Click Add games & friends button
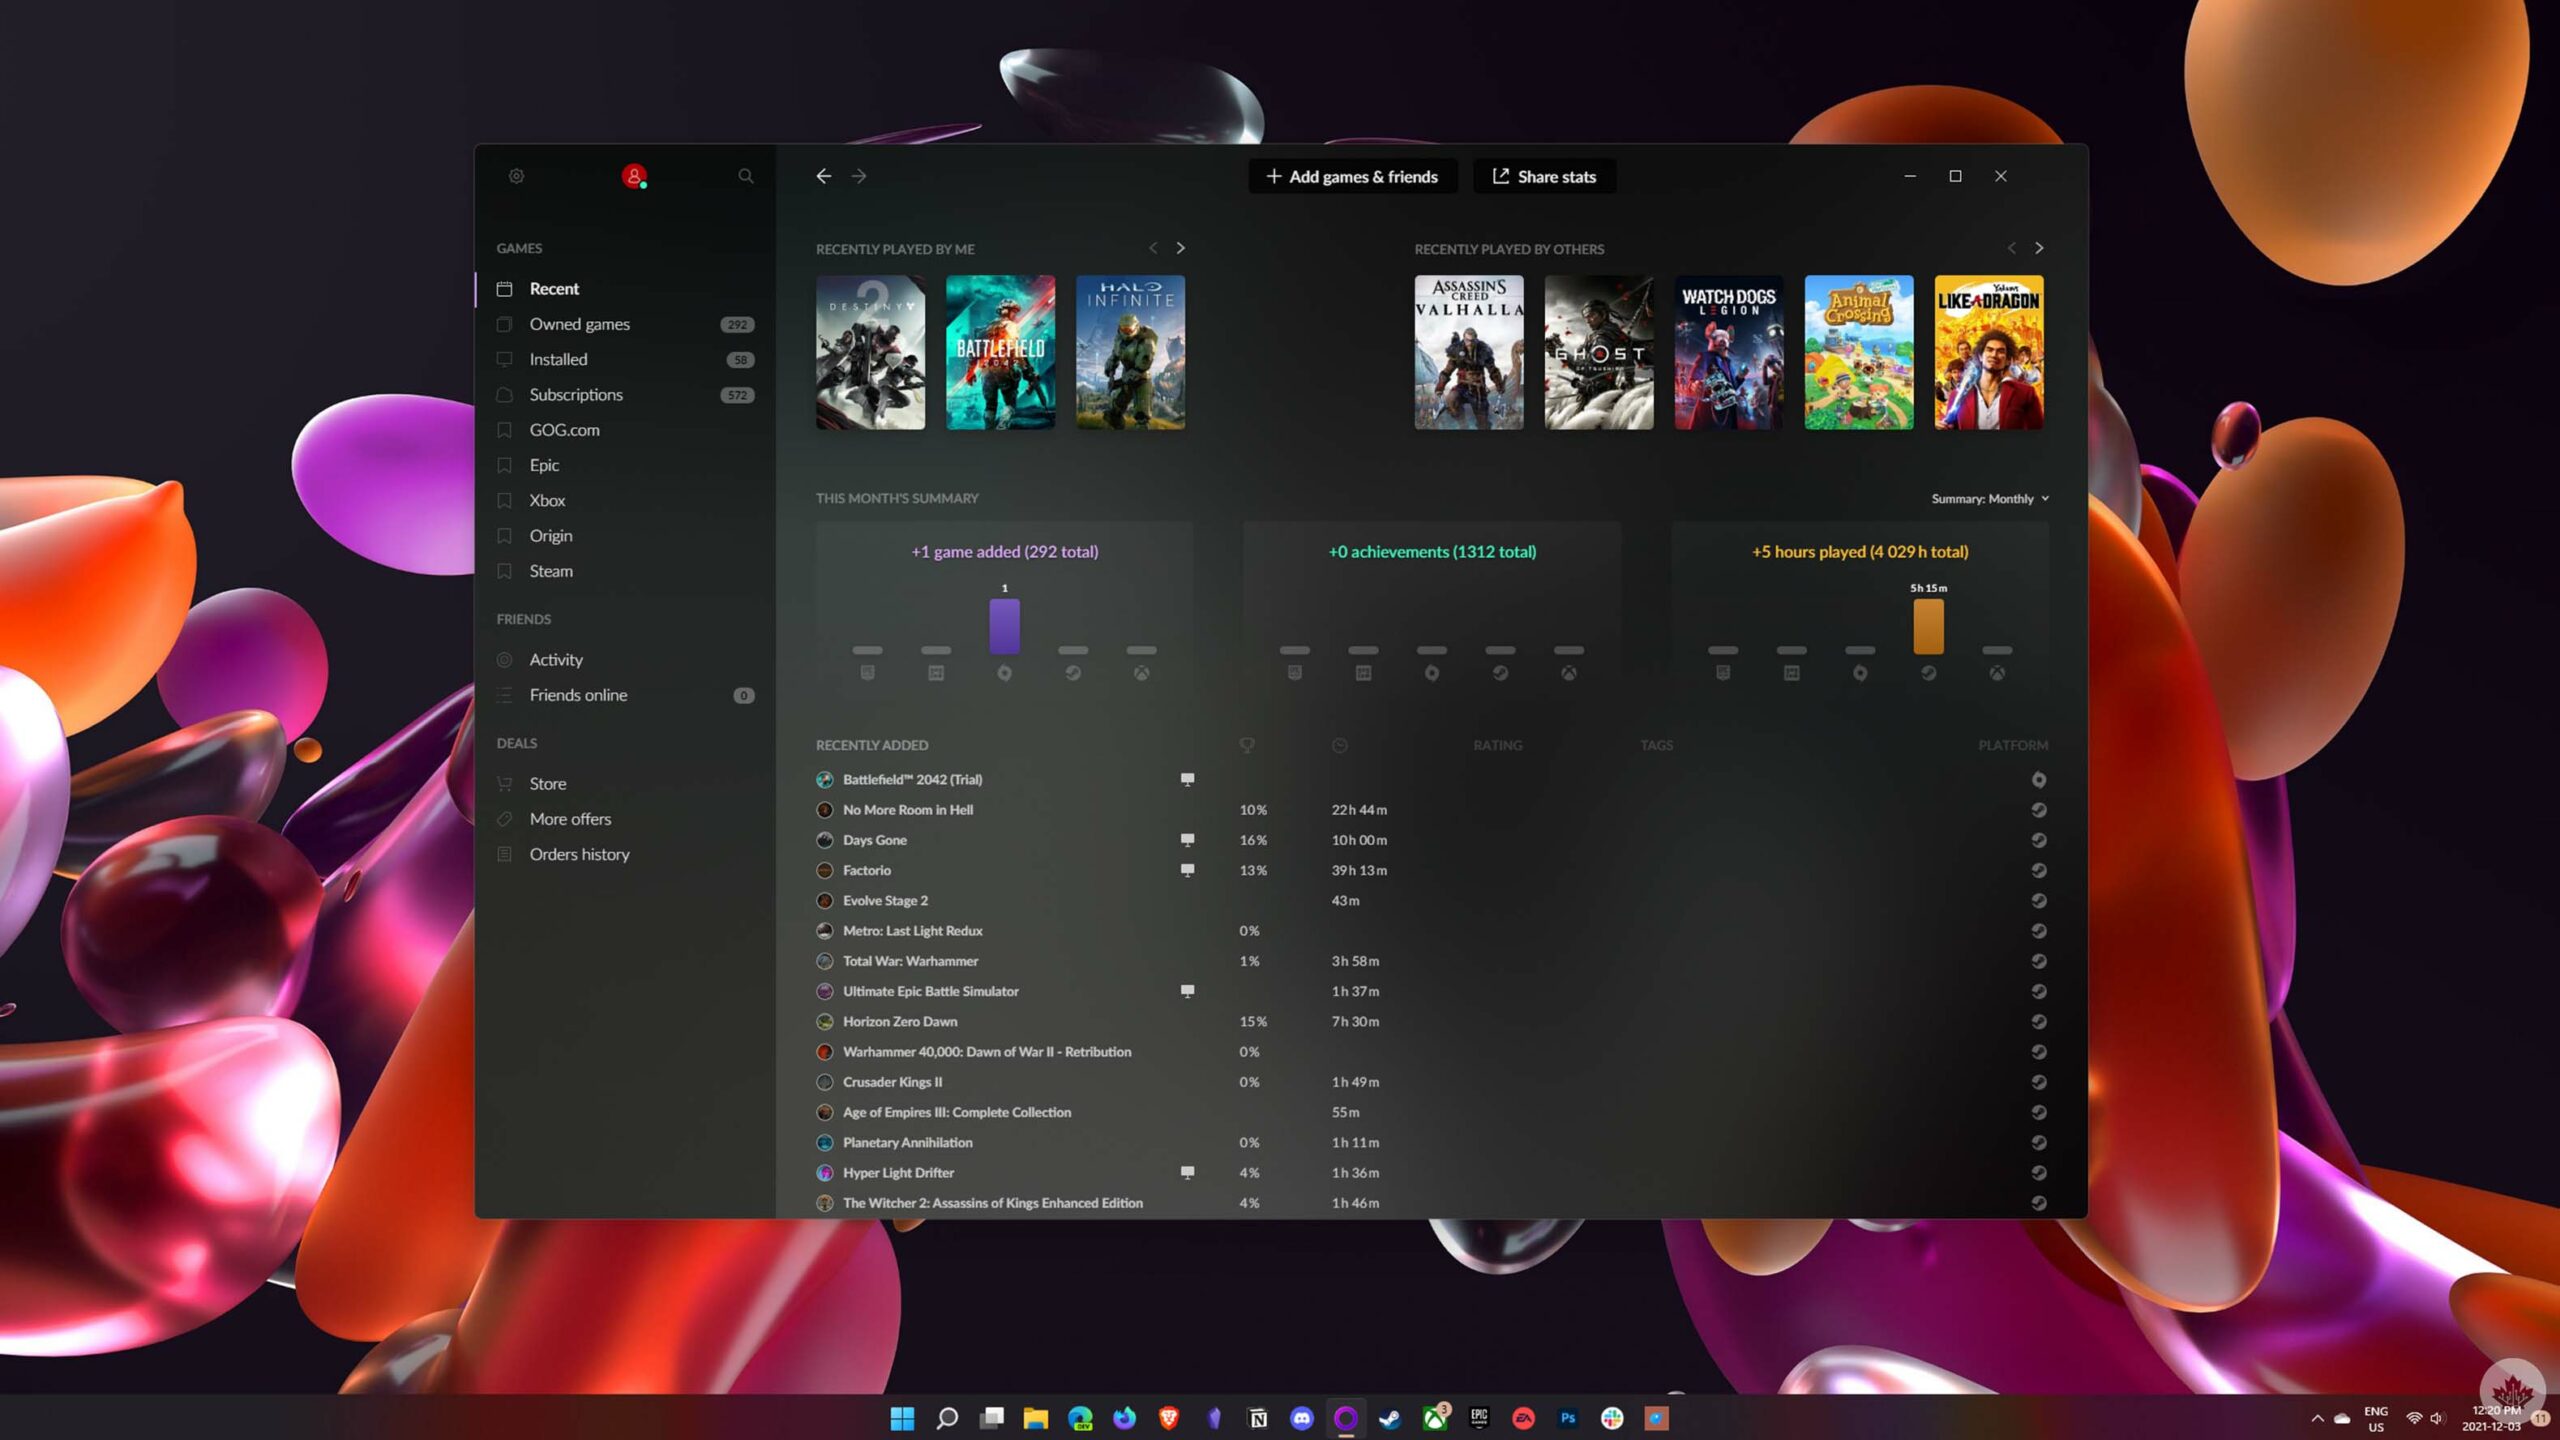 tap(1352, 177)
